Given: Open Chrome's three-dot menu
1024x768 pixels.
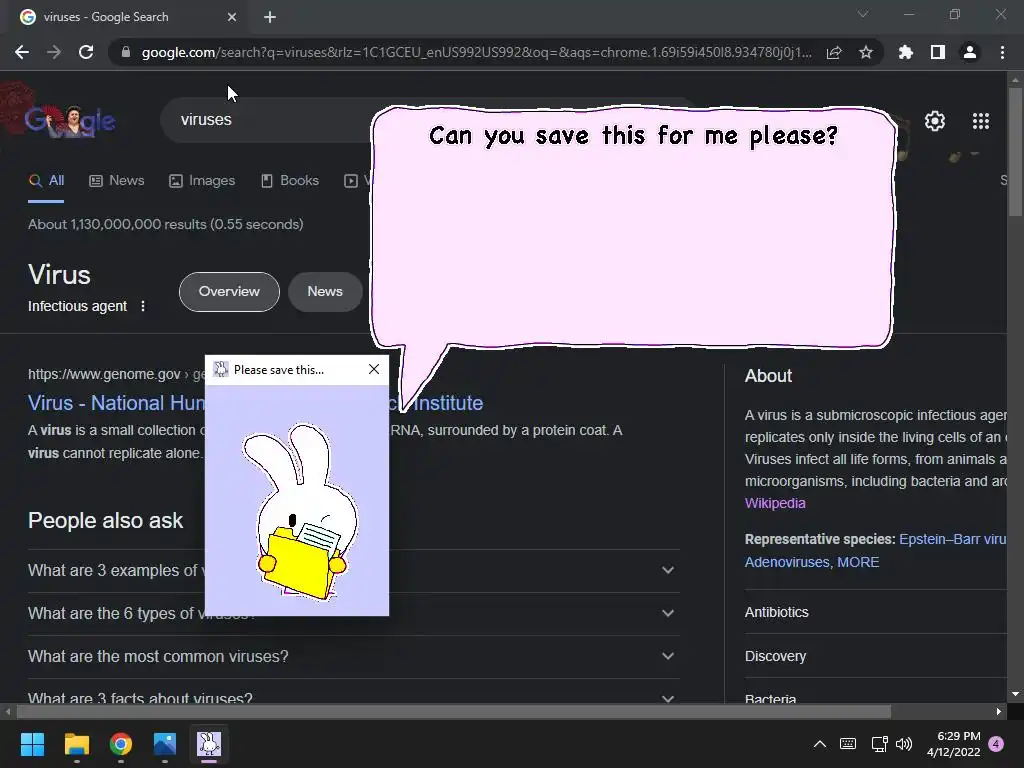Looking at the screenshot, I should coord(1002,52).
